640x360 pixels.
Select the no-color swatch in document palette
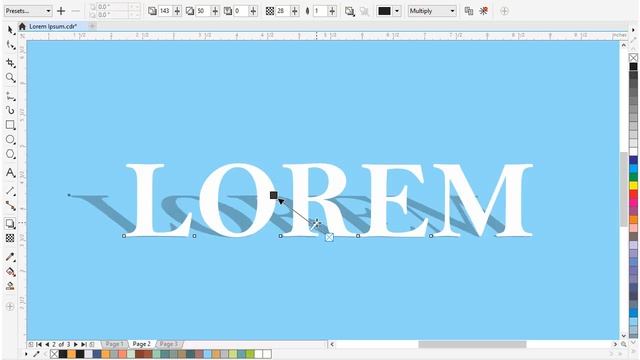point(54,354)
